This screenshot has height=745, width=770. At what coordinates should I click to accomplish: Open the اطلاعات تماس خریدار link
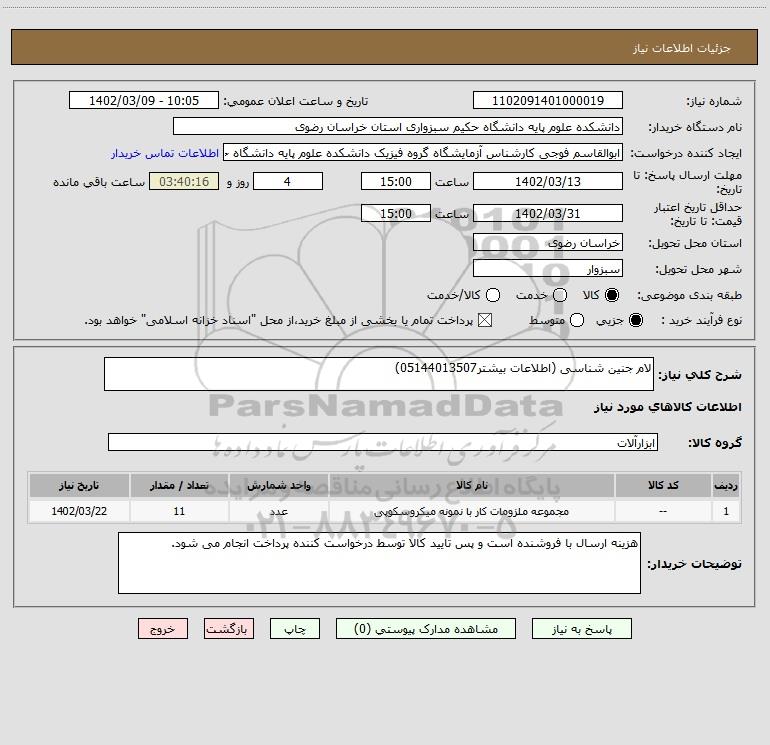(x=165, y=153)
